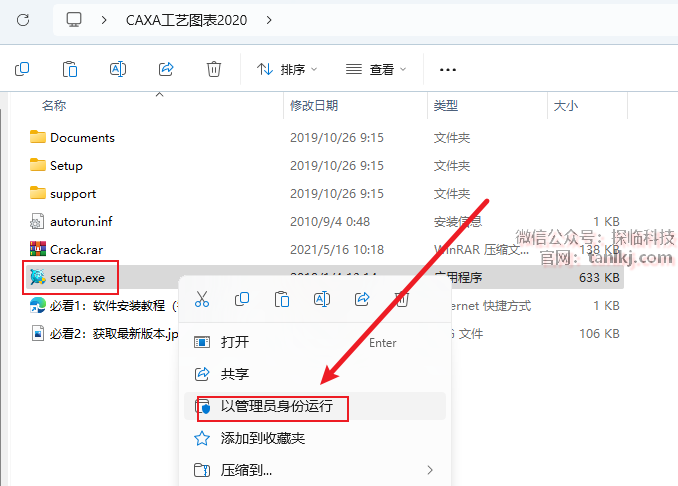Expand chevron after CAXA工艺图表2020

(269, 20)
